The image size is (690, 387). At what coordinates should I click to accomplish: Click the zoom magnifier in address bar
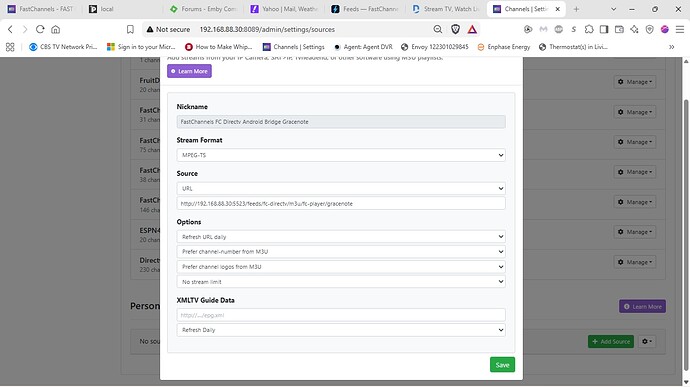437,29
